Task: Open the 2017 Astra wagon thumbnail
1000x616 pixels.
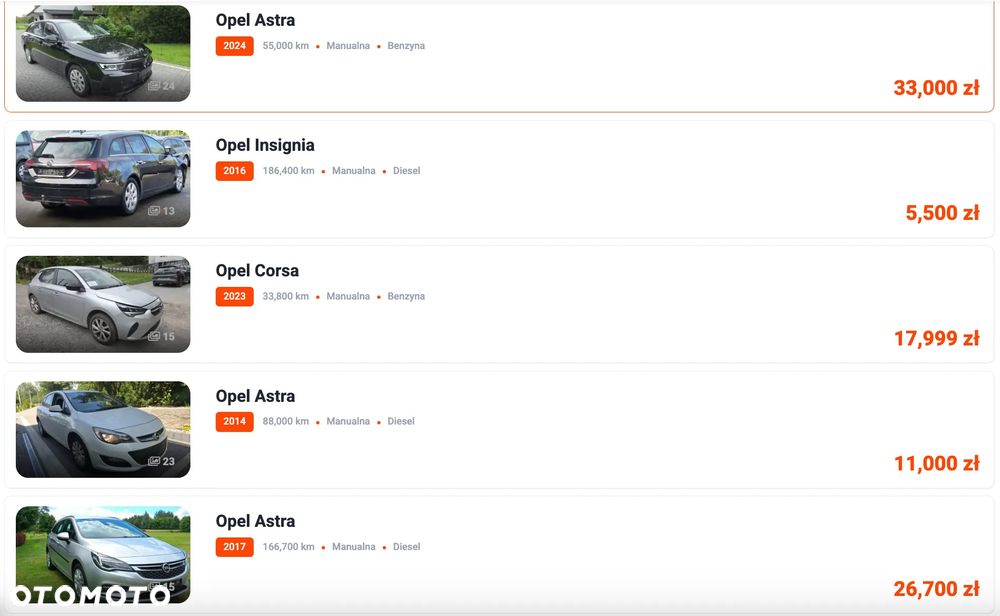Action: click(103, 555)
